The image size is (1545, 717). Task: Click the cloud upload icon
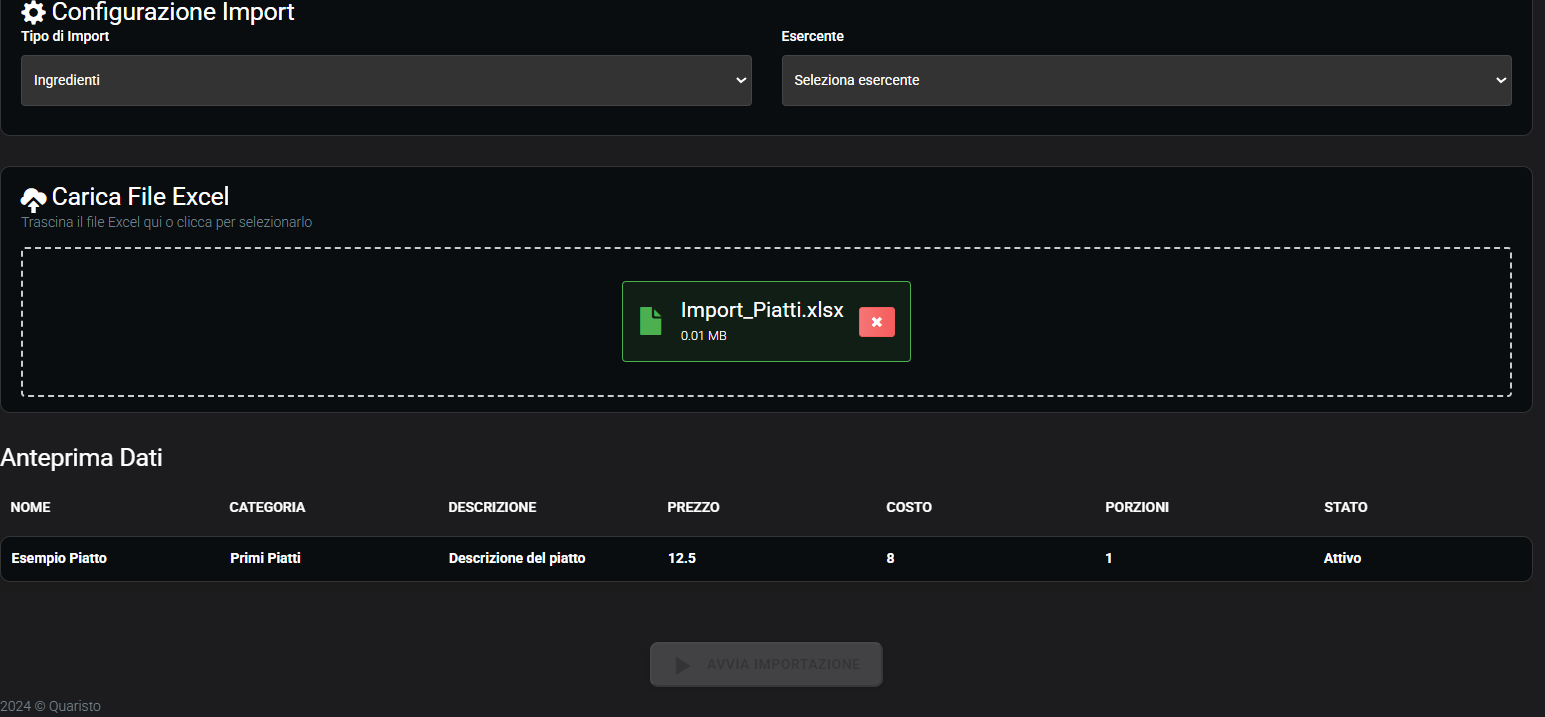[34, 198]
